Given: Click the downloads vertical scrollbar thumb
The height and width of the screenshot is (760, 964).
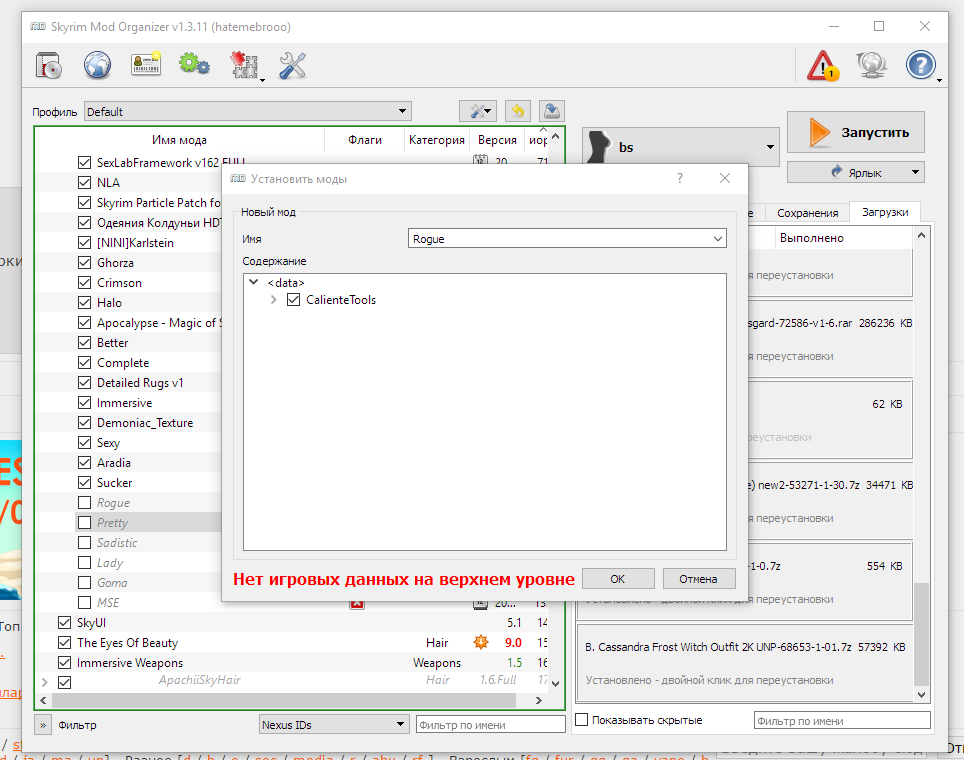Looking at the screenshot, I should pos(921,634).
